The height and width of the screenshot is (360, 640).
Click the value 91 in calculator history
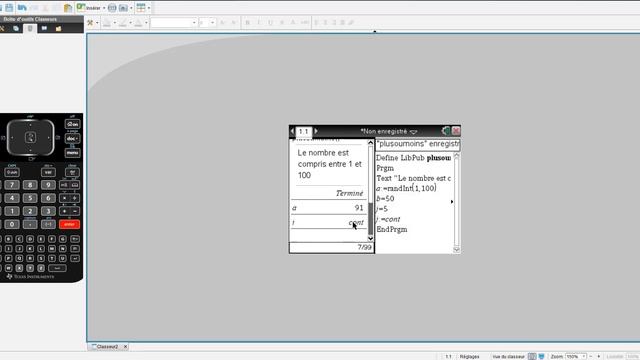(359, 208)
